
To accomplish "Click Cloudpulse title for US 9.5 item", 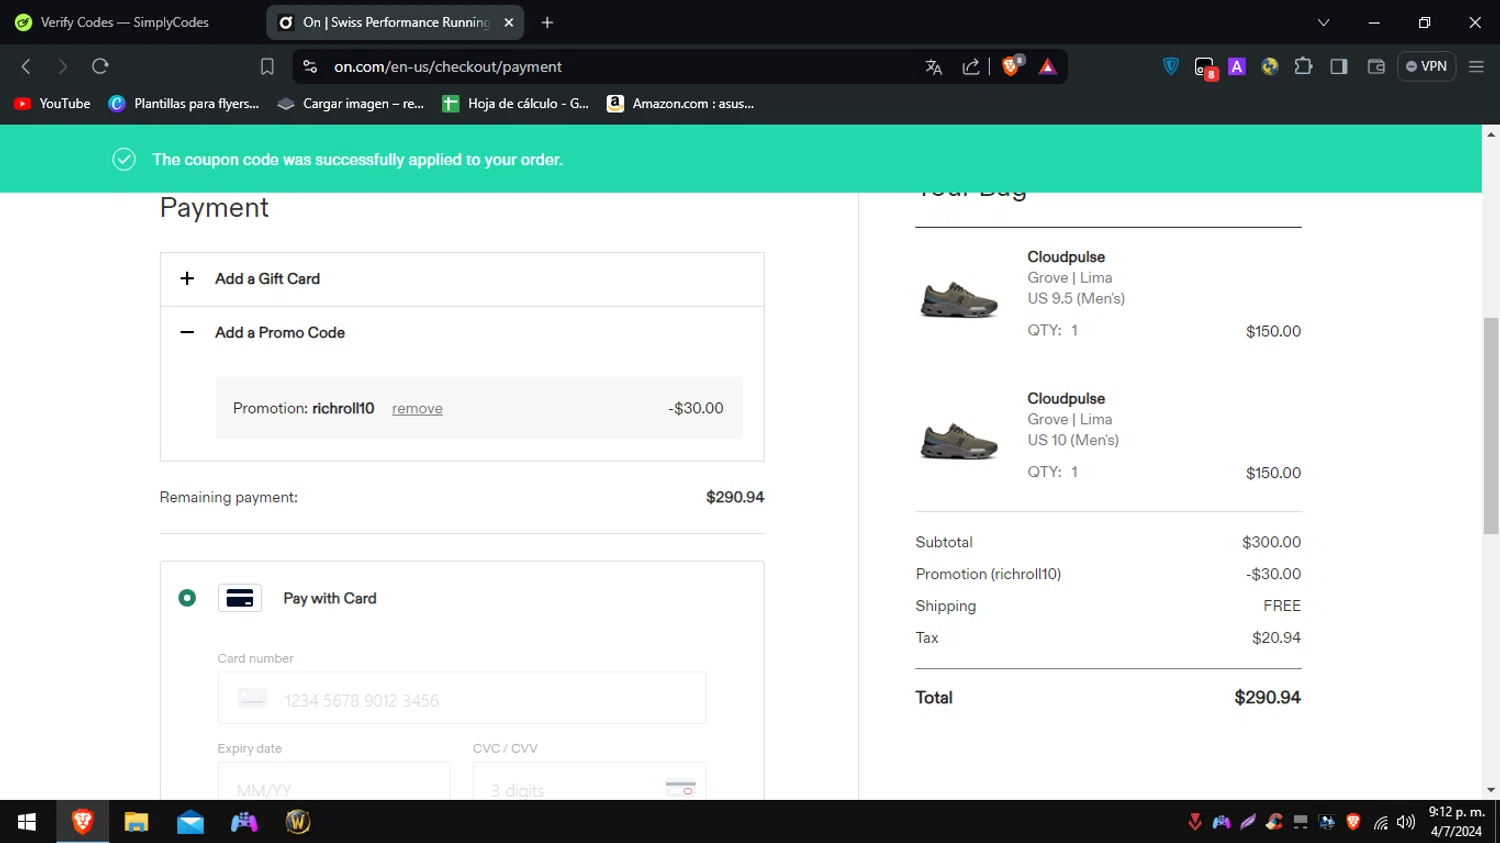I will [x=1066, y=257].
